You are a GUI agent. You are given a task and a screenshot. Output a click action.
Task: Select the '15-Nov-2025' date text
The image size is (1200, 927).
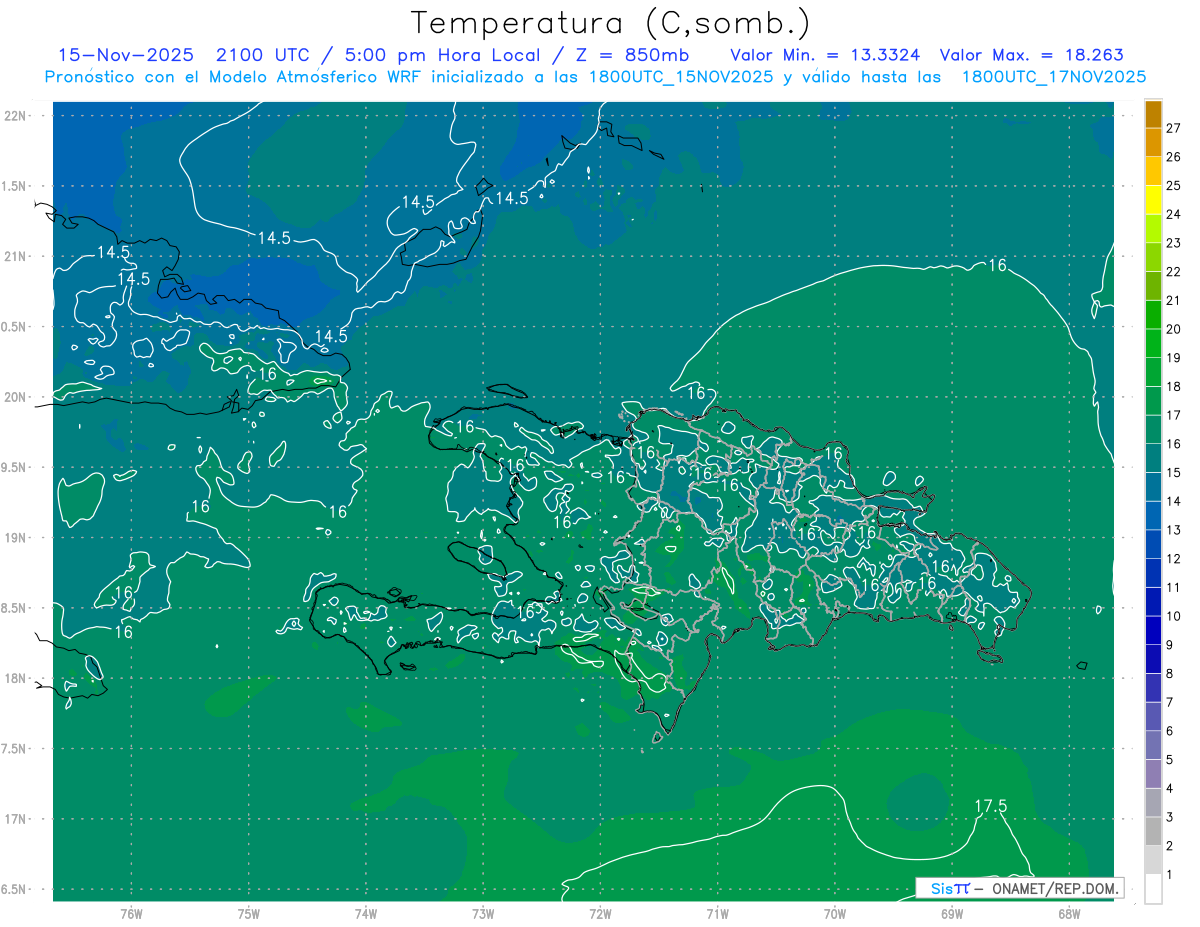tap(125, 55)
